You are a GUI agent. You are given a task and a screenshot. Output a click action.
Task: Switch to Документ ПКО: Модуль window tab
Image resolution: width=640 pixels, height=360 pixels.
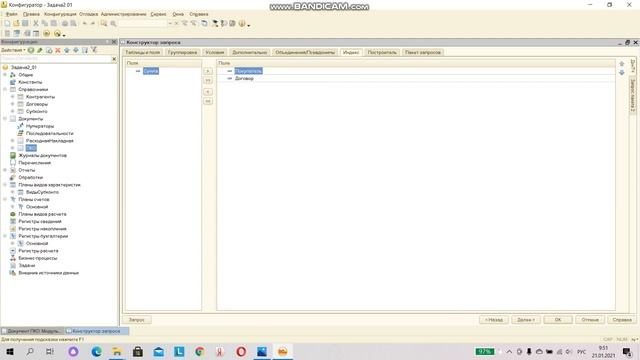coord(33,331)
